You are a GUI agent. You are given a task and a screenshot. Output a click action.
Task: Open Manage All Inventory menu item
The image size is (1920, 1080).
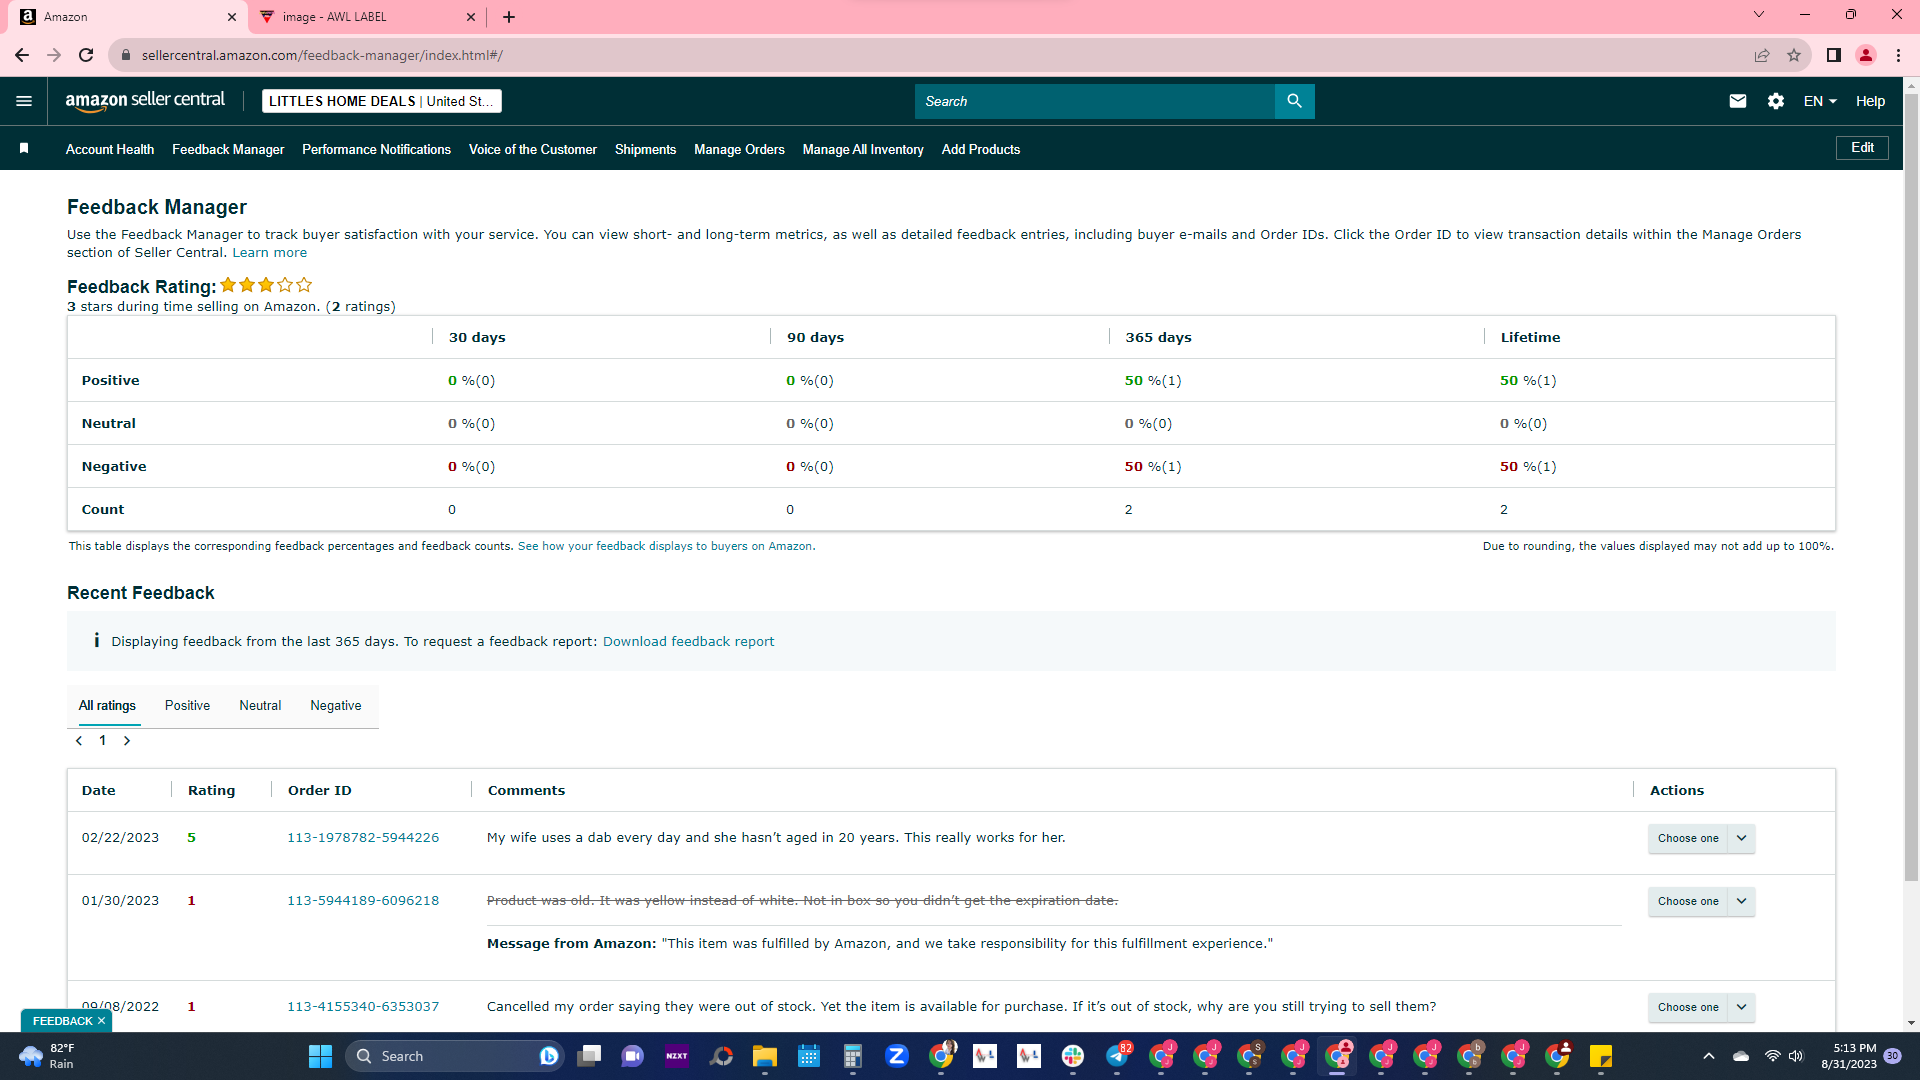coord(863,149)
